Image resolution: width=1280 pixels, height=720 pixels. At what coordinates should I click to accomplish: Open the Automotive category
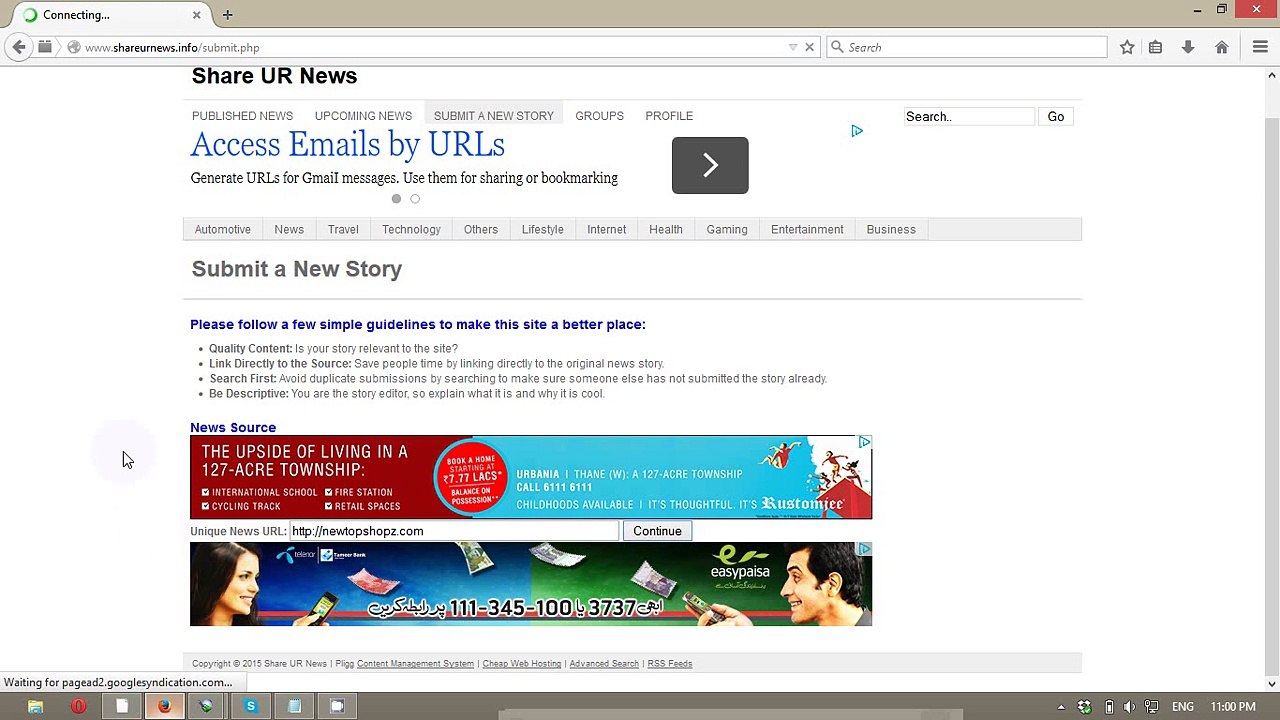point(222,230)
